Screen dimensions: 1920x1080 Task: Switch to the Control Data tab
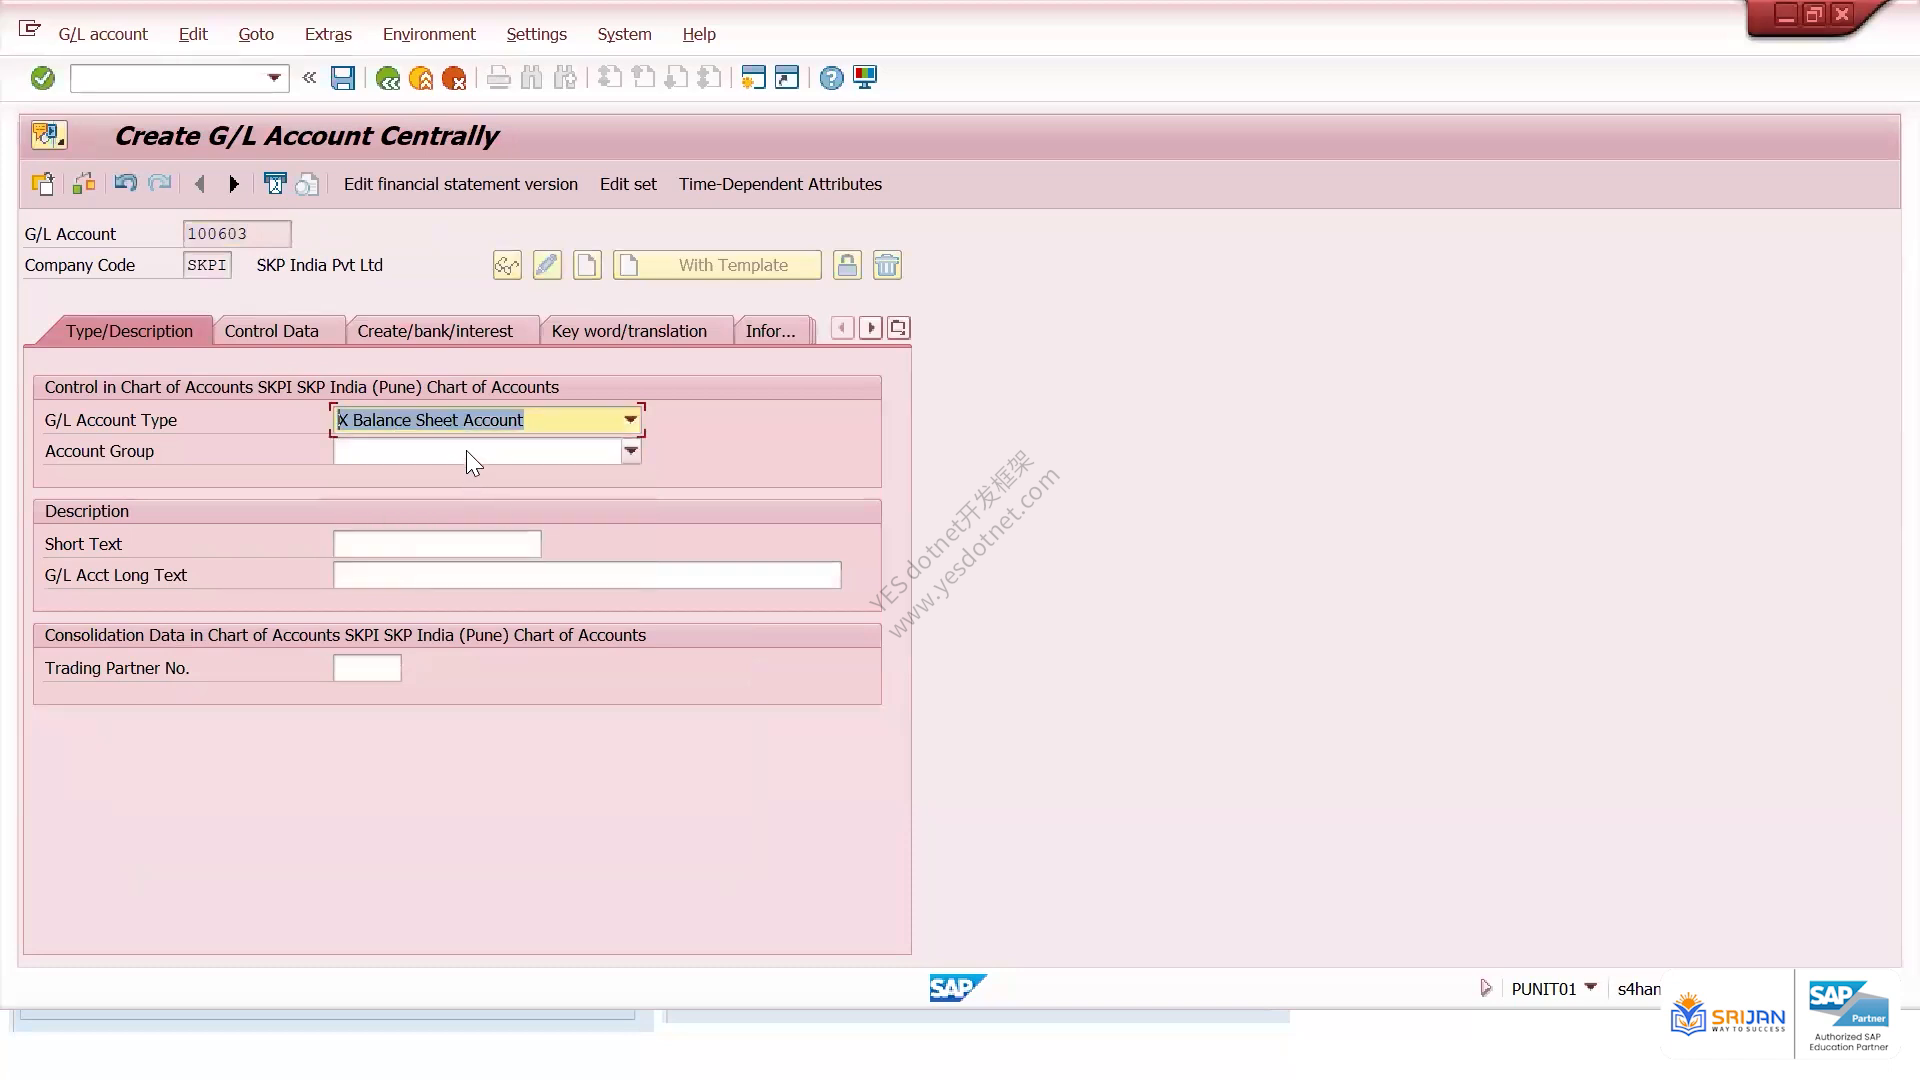pyautogui.click(x=272, y=331)
